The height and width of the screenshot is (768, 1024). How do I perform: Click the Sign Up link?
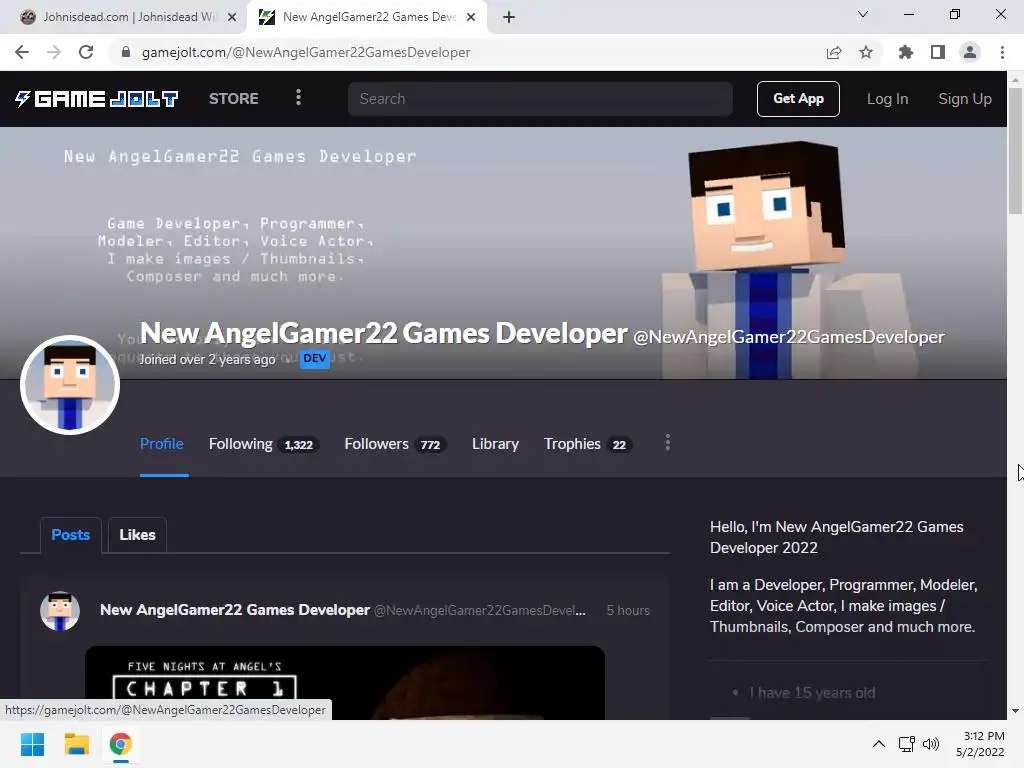click(x=965, y=99)
